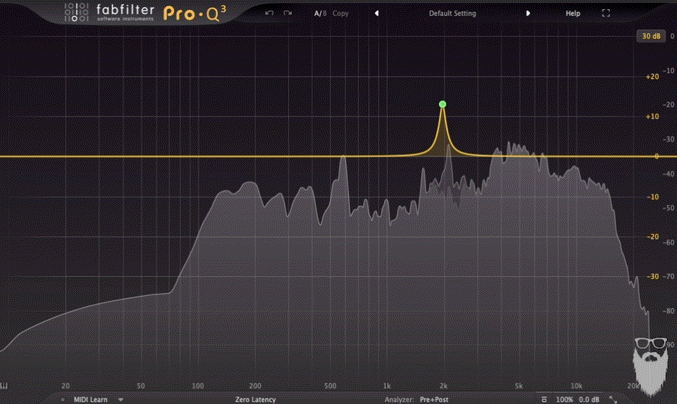Click the 500 frequency axis label

(330, 385)
